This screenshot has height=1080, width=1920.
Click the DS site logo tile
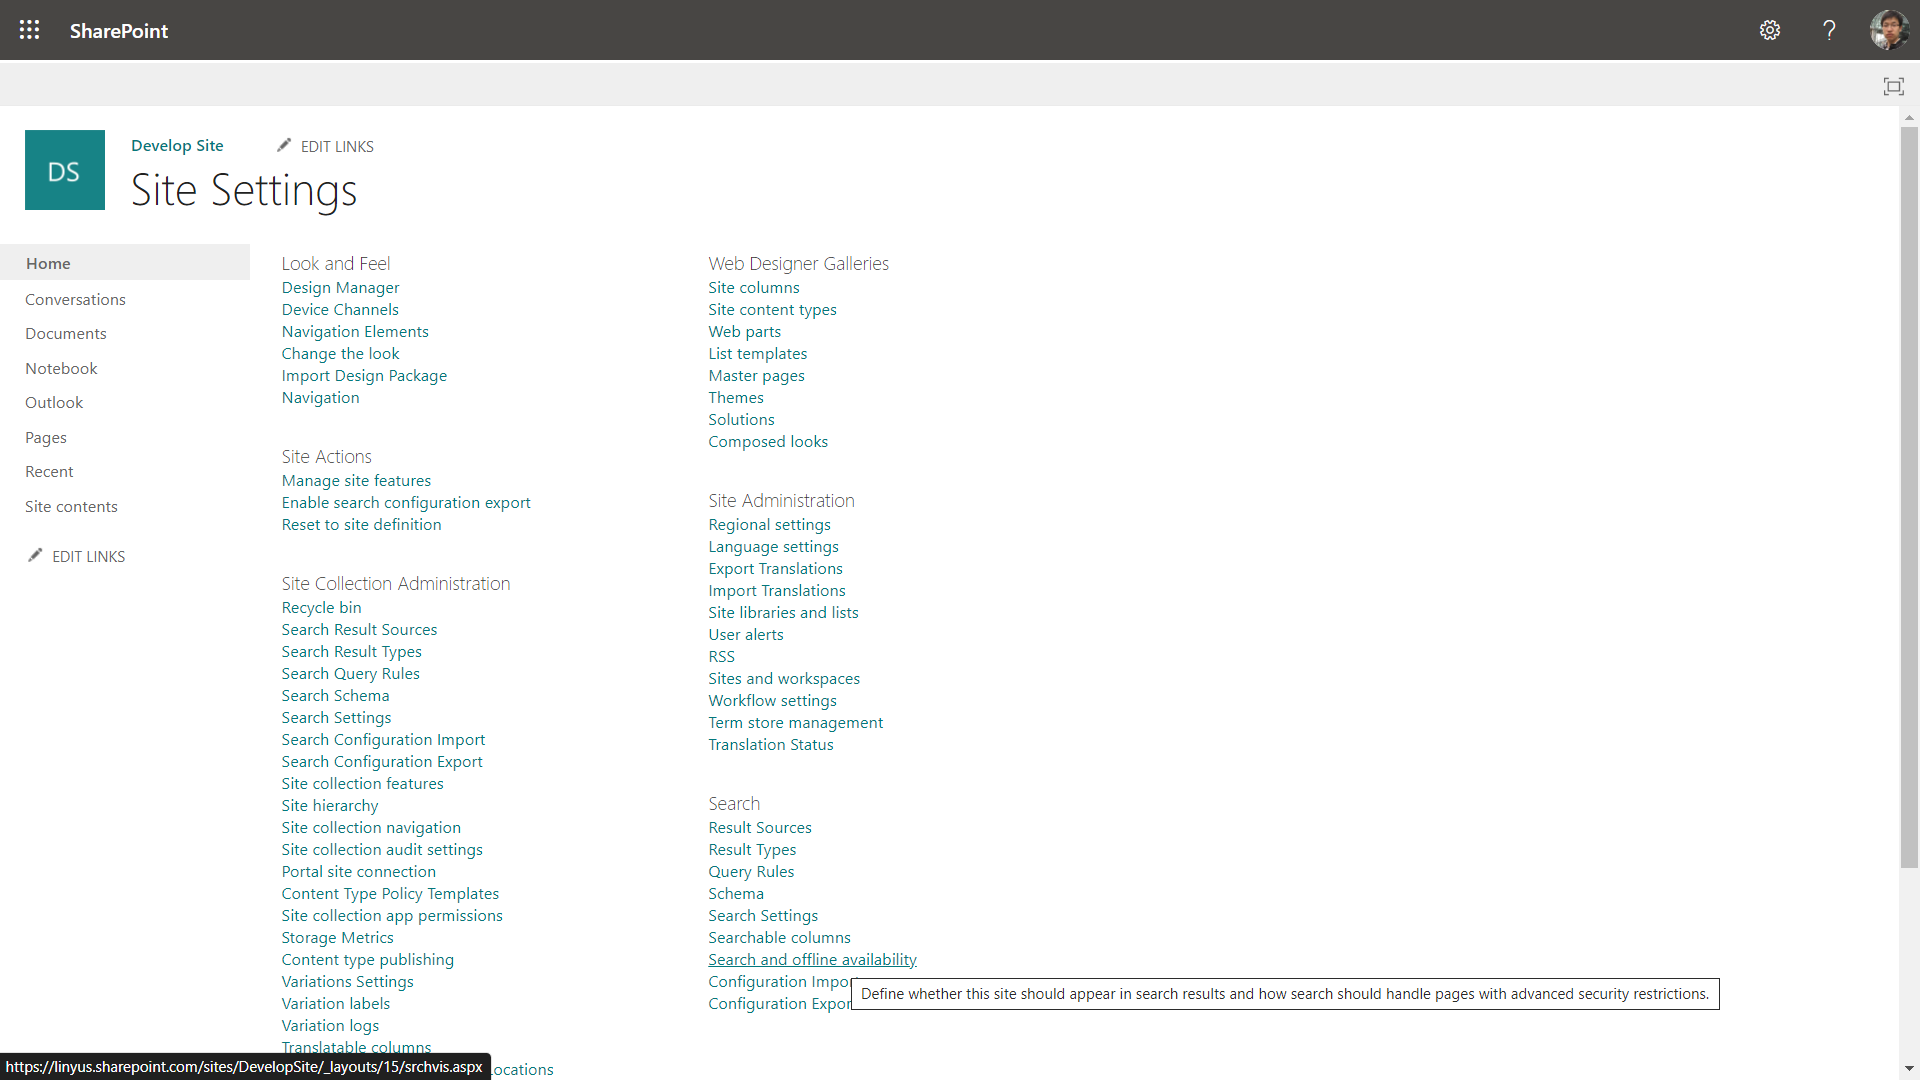pos(64,169)
